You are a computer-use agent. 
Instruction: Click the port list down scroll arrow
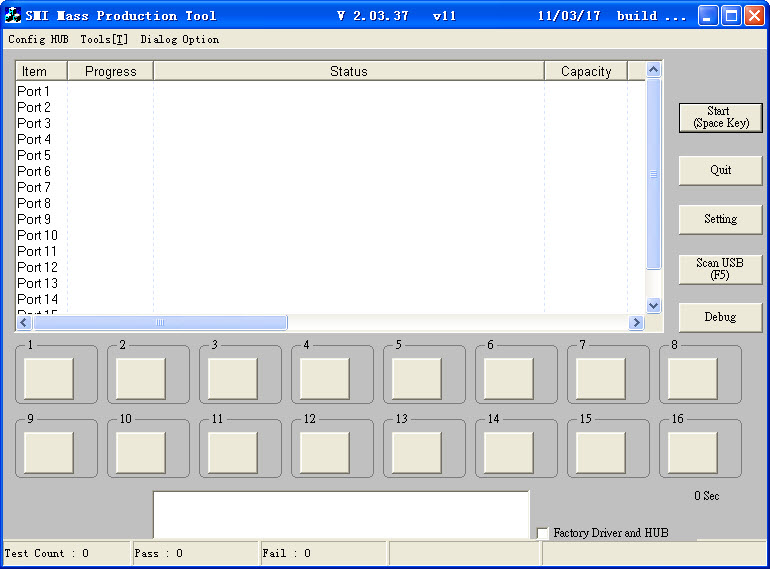pyautogui.click(x=654, y=305)
